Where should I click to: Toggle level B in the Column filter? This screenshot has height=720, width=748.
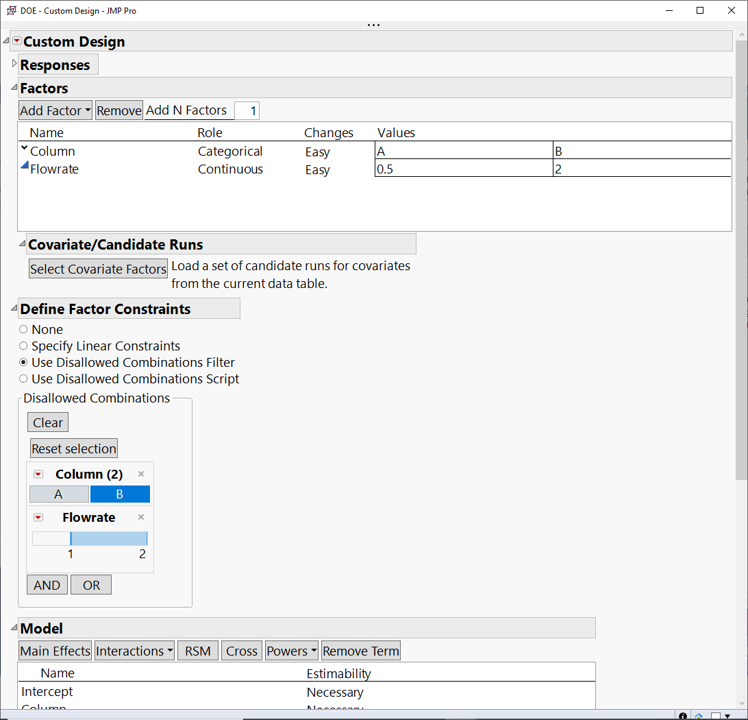coord(120,494)
